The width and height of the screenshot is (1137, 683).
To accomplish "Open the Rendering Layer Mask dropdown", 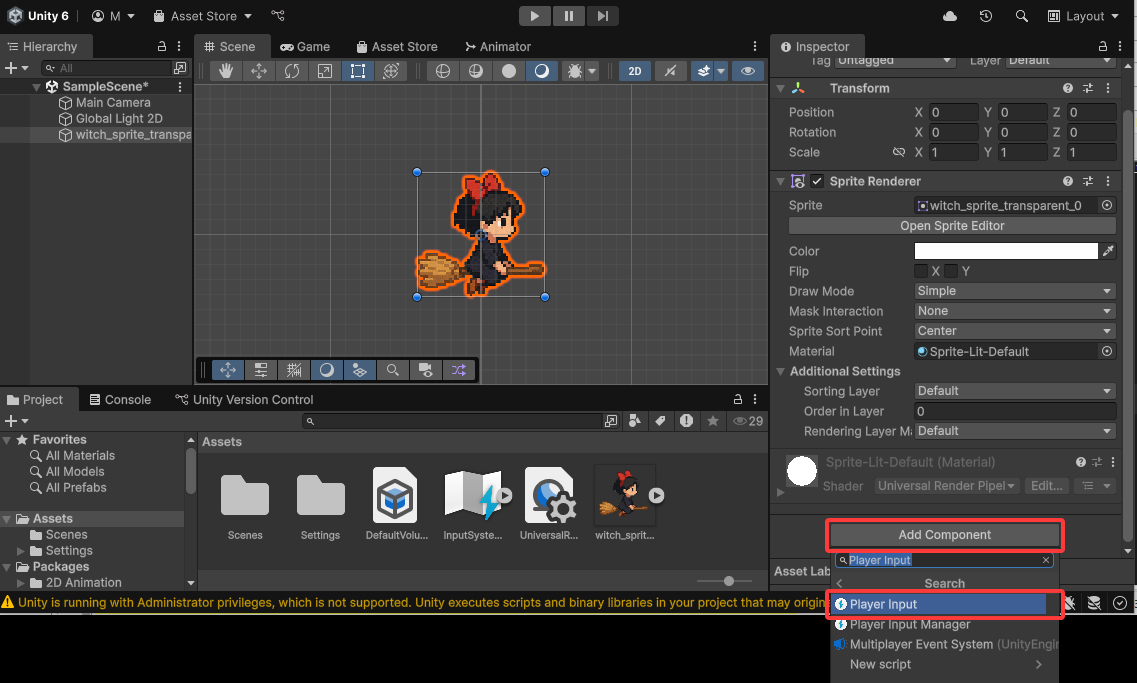I will point(1014,431).
